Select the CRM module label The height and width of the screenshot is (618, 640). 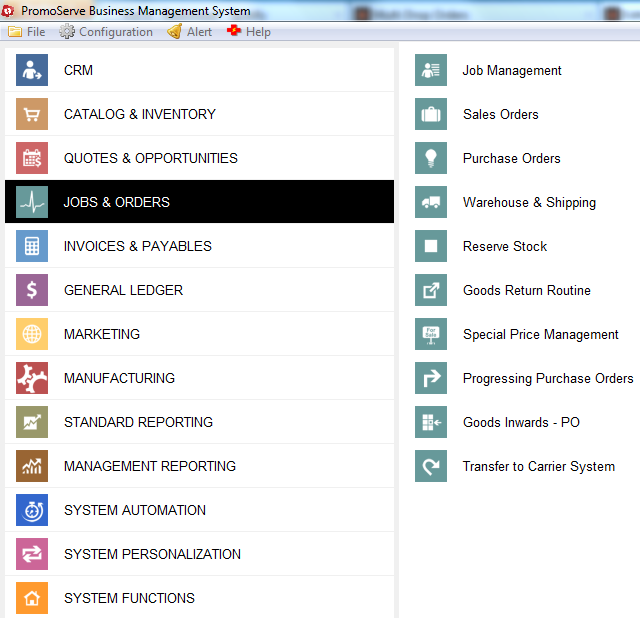[x=78, y=70]
